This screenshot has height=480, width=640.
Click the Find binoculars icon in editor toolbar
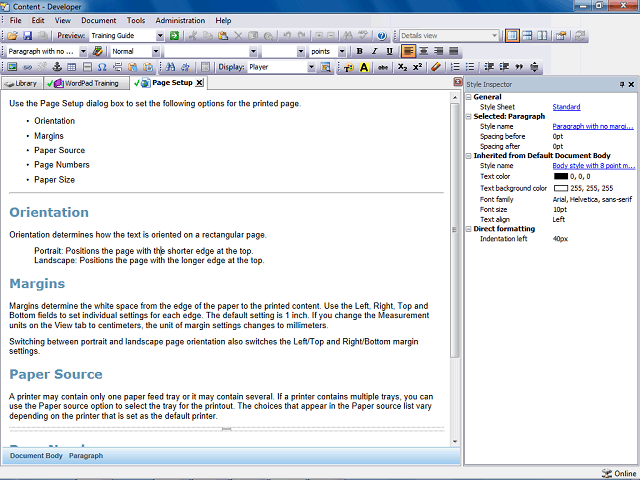click(x=170, y=67)
